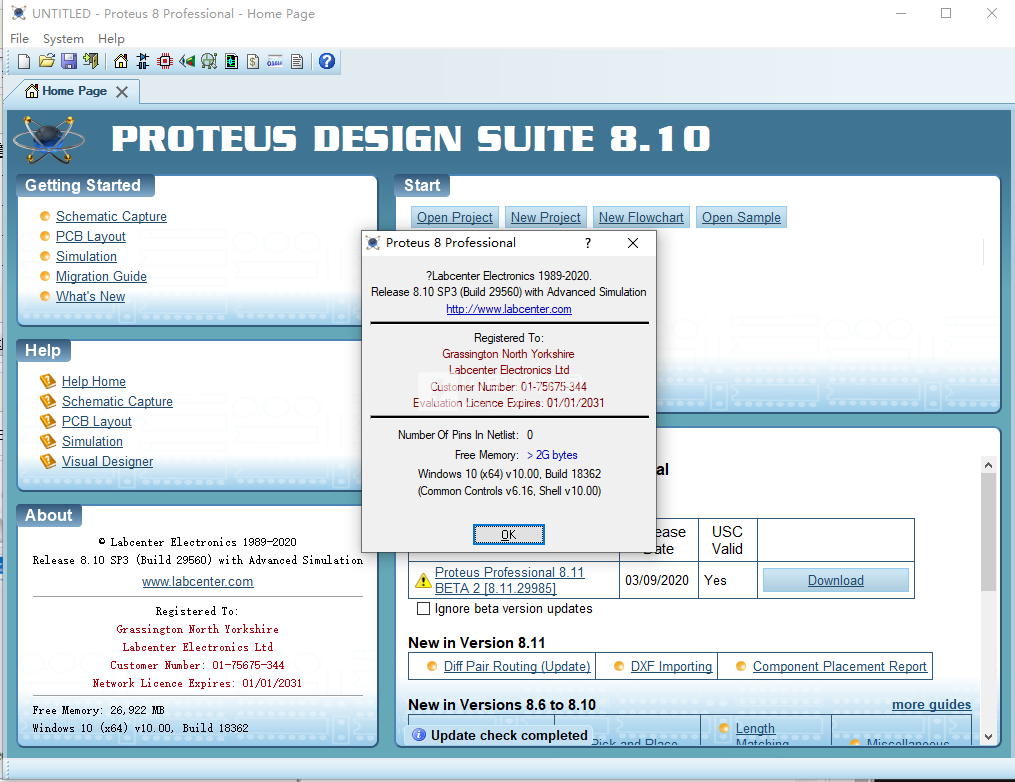Image resolution: width=1015 pixels, height=782 pixels.
Task: Click the scrollbar up arrow in updates panel
Action: click(988, 465)
